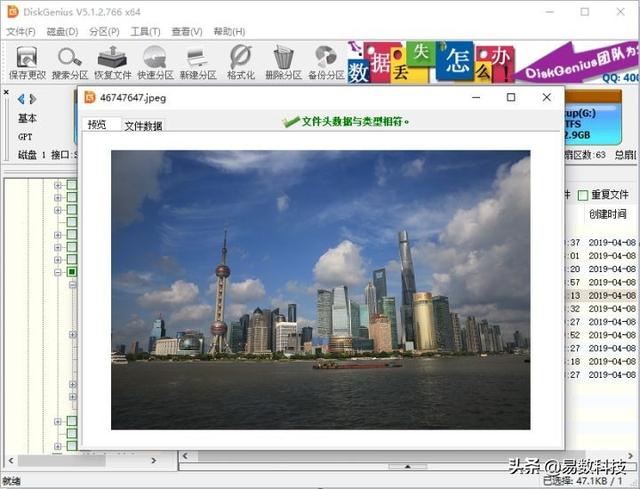Launch Recover Files (恢复文件) tool
The width and height of the screenshot is (640, 489).
point(113,62)
